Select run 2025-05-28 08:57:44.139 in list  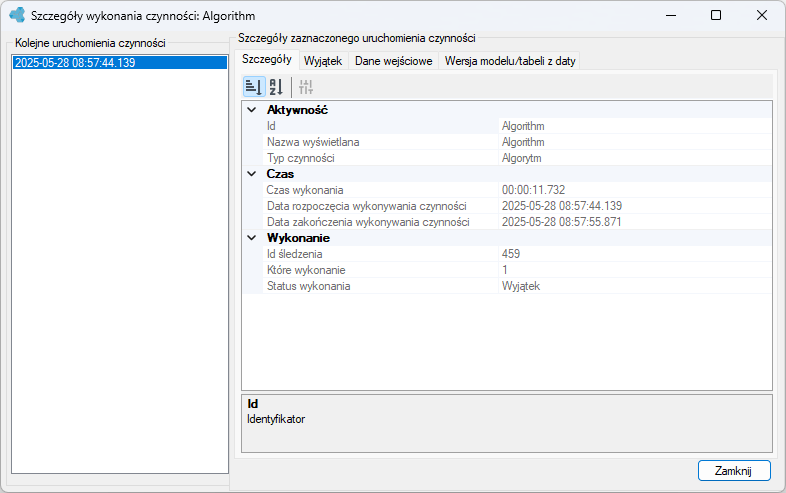pyautogui.click(x=120, y=63)
